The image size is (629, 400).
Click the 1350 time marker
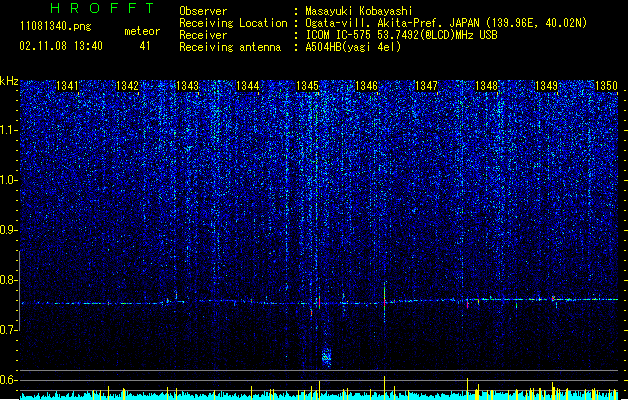tap(606, 86)
